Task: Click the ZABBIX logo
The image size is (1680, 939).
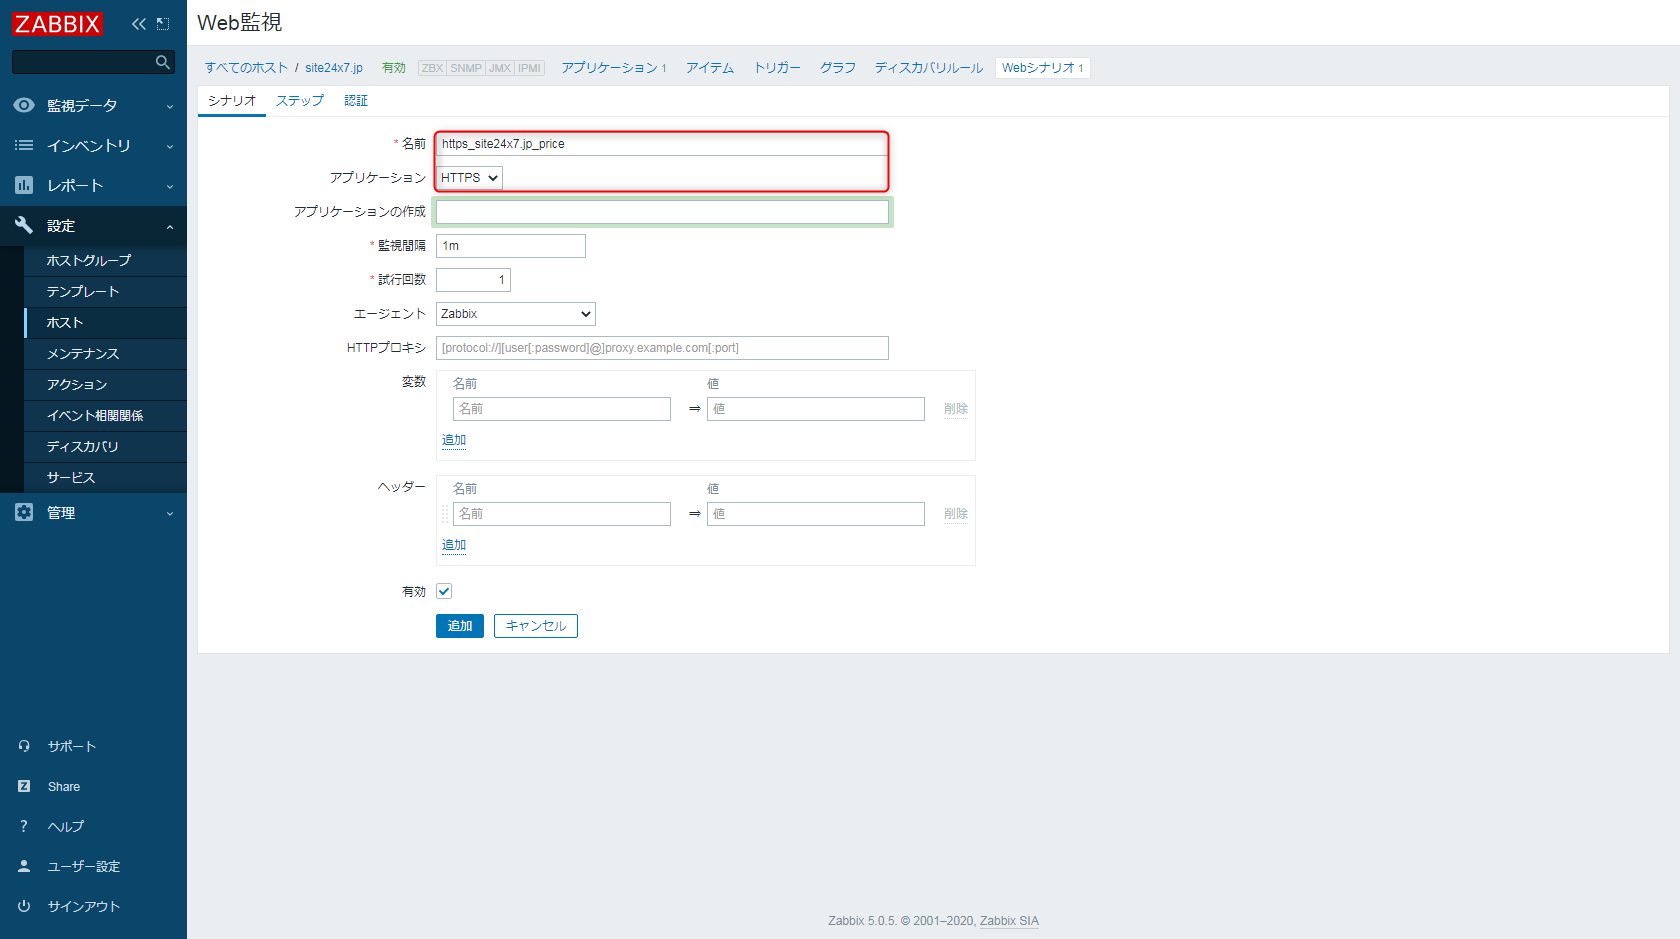Action: click(57, 23)
